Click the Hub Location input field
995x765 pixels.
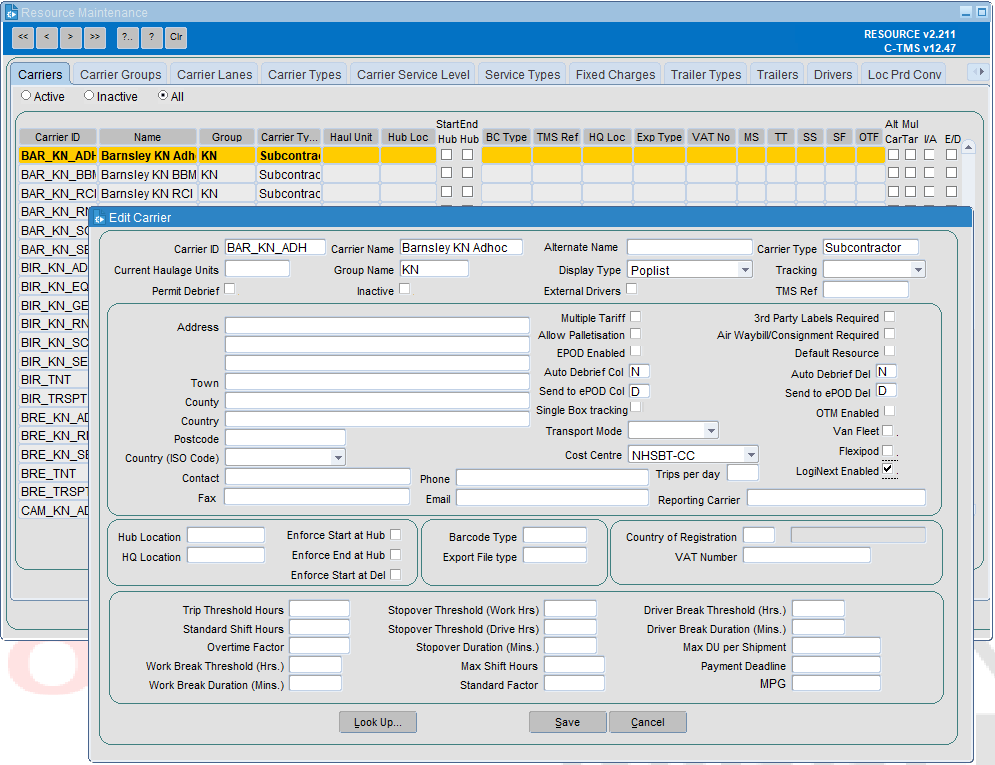coord(226,535)
